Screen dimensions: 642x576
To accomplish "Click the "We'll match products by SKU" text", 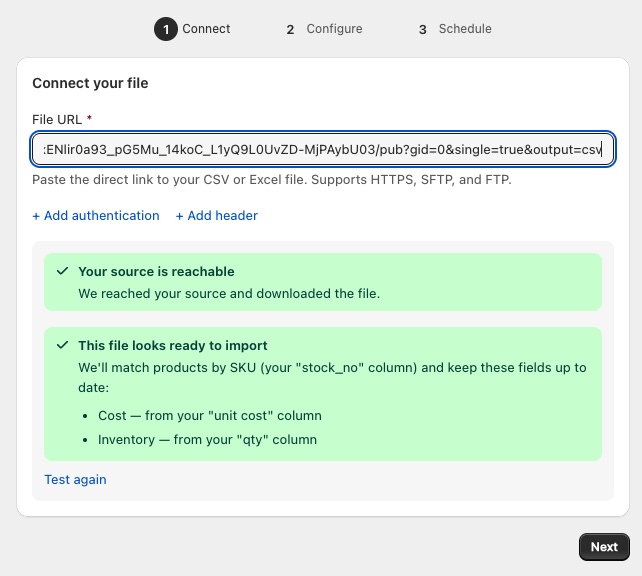I will (332, 377).
